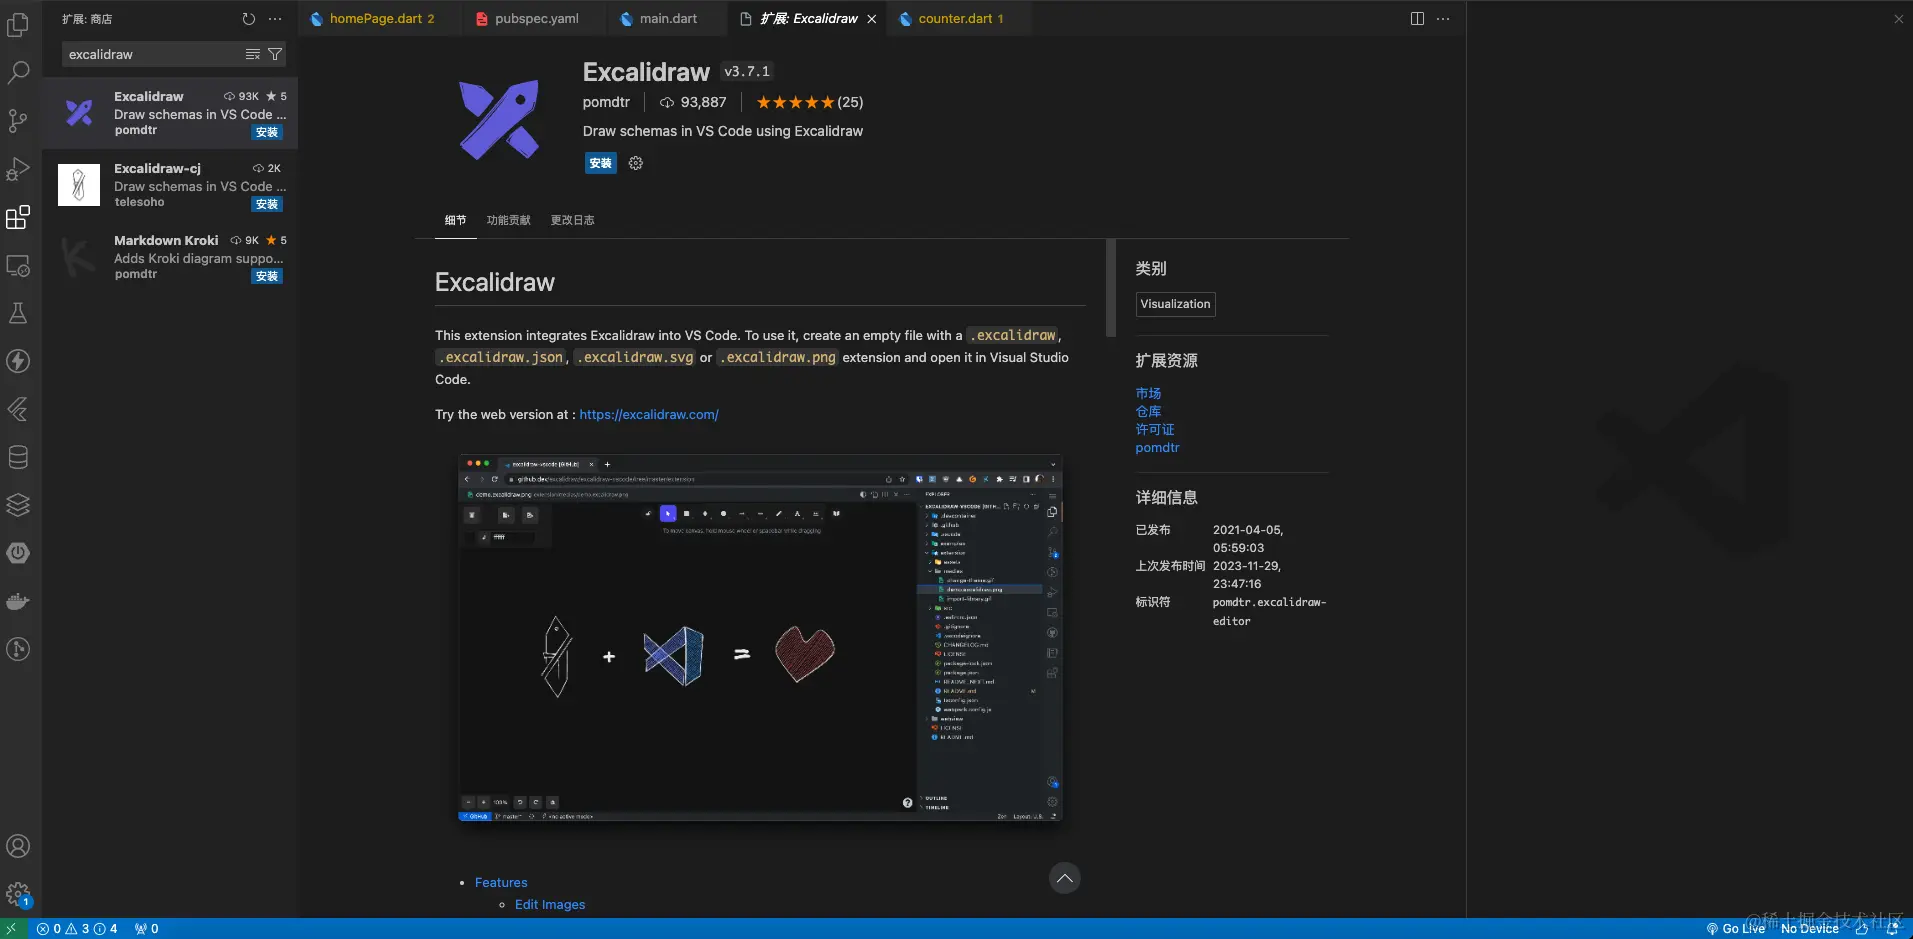This screenshot has width=1913, height=939.
Task: Open the 仓库 repository resource link
Action: (x=1148, y=411)
